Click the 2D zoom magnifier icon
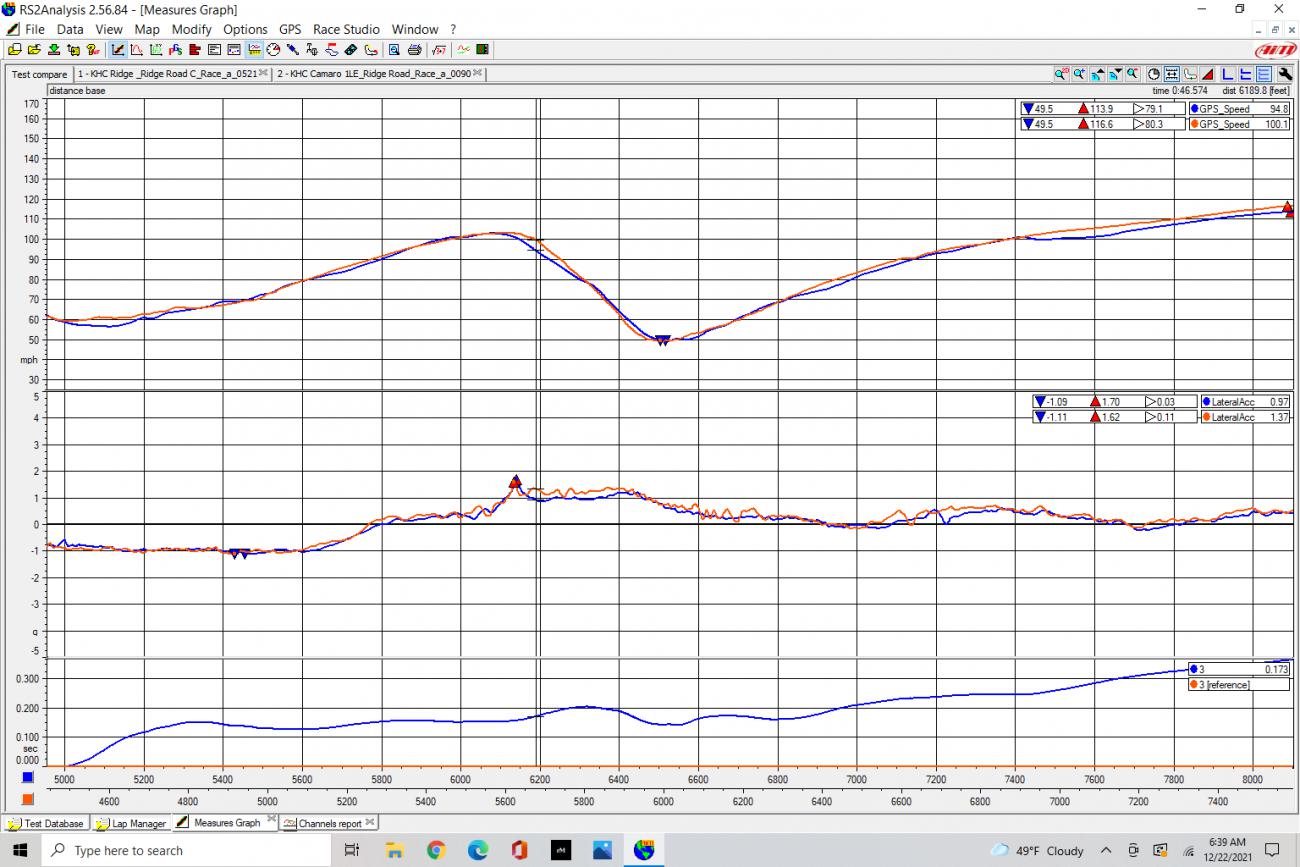Viewport: 1300px width, 867px height. point(1061,73)
